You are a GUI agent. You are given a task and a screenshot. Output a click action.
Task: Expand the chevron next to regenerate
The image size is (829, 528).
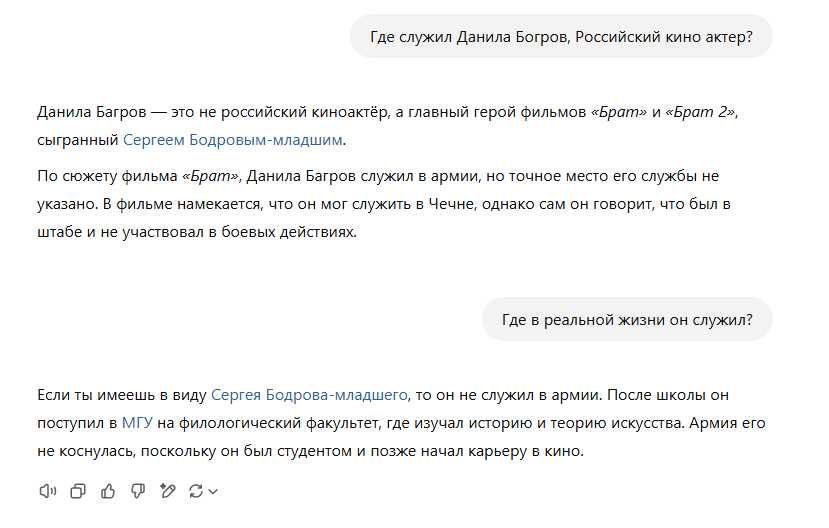213,492
